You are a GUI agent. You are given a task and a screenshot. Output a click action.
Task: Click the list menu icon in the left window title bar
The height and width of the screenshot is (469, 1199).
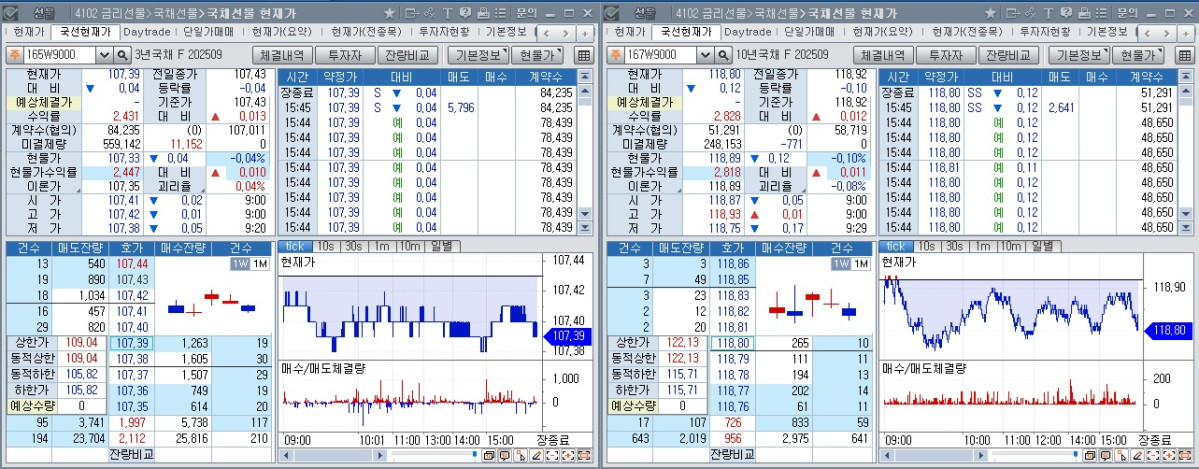coord(499,13)
